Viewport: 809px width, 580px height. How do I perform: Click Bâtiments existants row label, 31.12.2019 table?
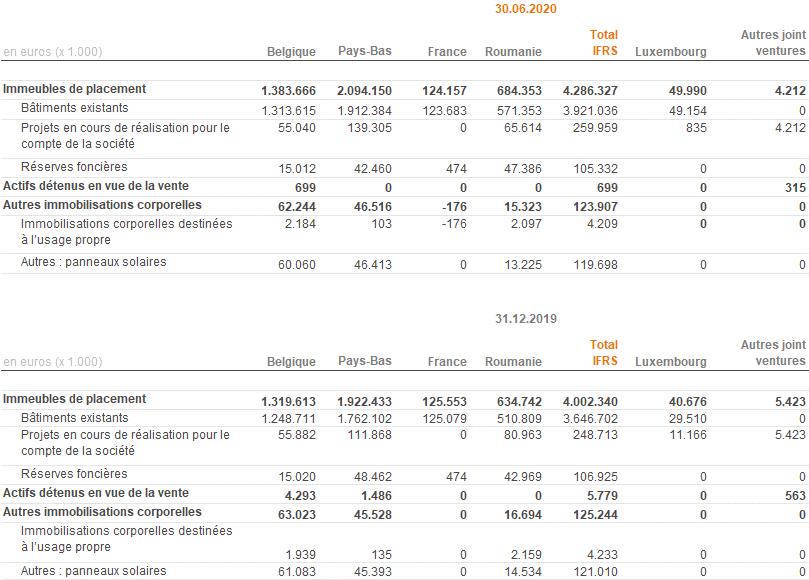[74, 417]
